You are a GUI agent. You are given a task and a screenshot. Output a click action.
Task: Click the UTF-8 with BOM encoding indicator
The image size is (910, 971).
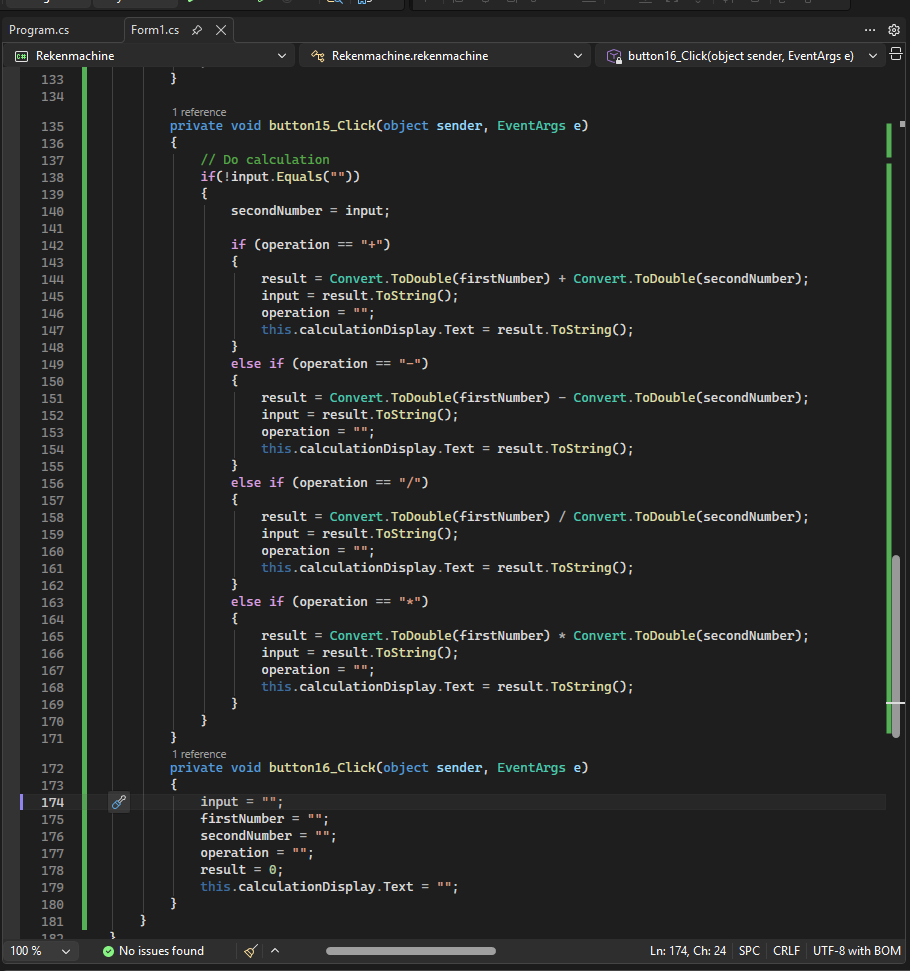click(x=857, y=951)
